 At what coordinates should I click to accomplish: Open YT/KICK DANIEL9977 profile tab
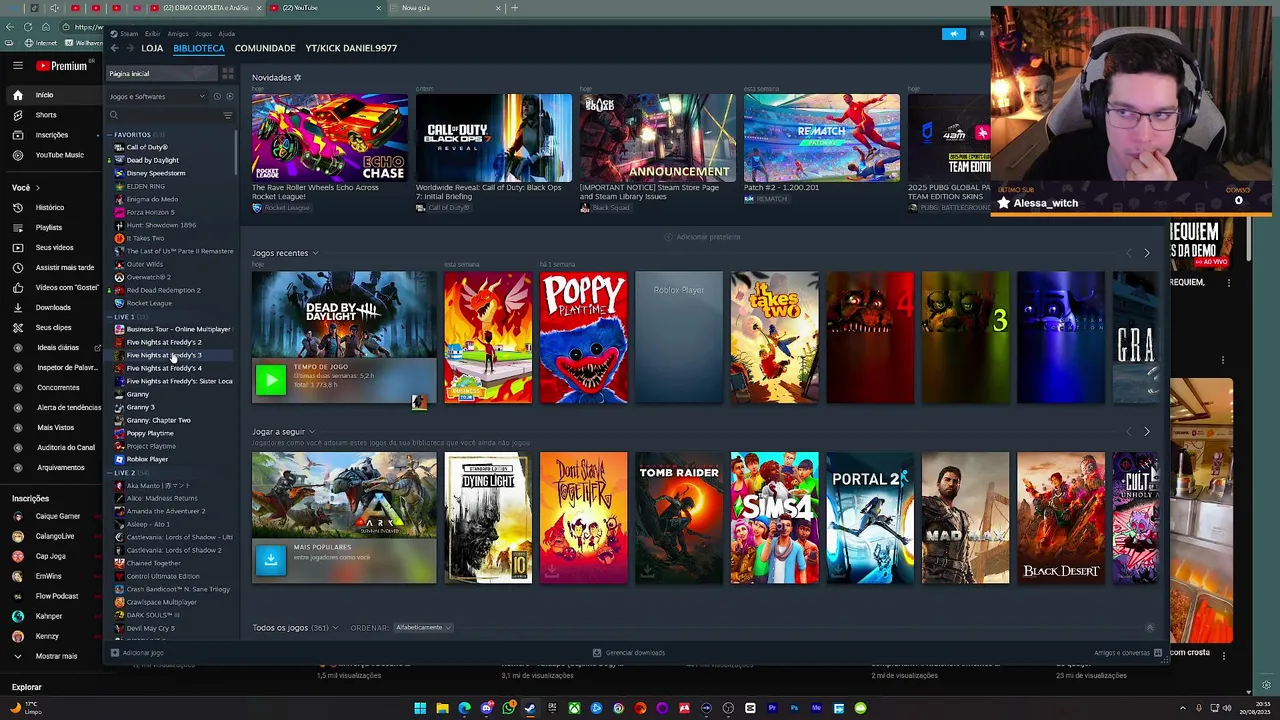[x=351, y=48]
